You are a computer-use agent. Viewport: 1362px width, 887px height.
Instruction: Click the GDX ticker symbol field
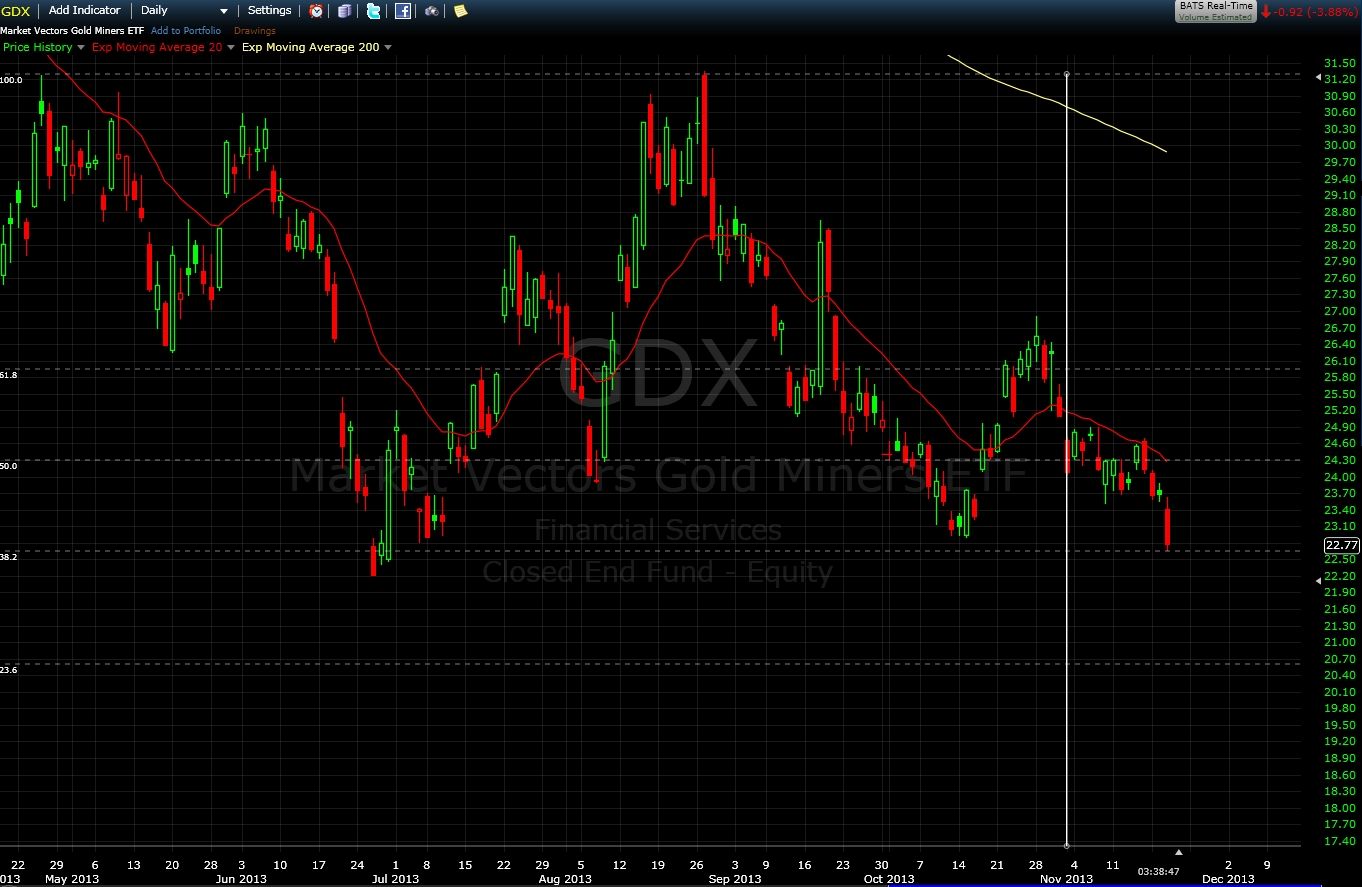(16, 11)
